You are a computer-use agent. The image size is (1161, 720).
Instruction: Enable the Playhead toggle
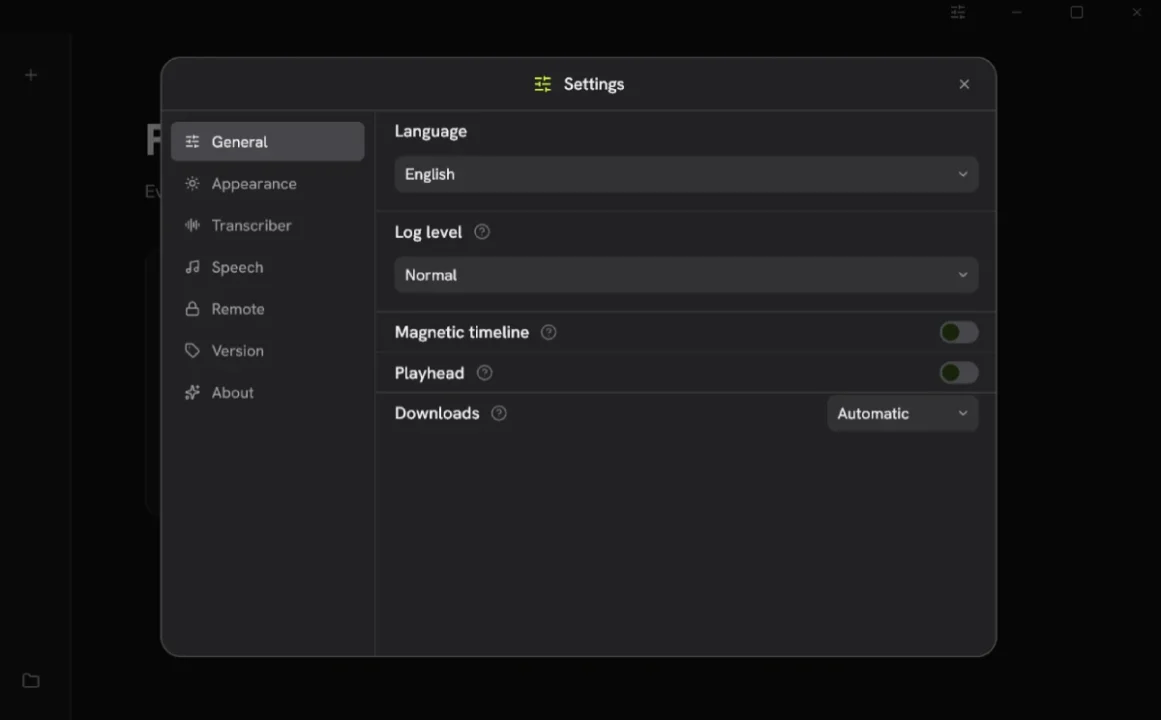coord(959,373)
